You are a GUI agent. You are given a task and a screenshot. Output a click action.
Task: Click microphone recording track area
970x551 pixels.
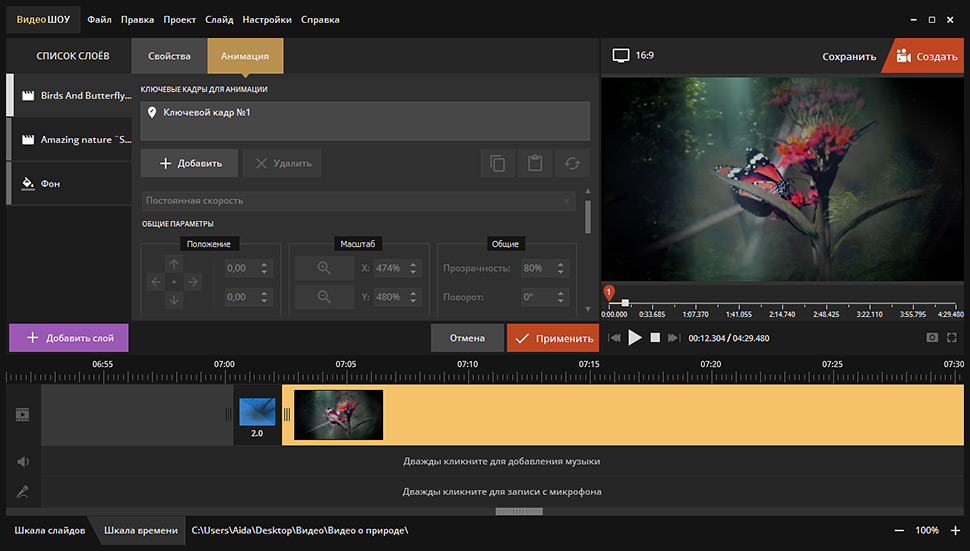click(x=502, y=492)
